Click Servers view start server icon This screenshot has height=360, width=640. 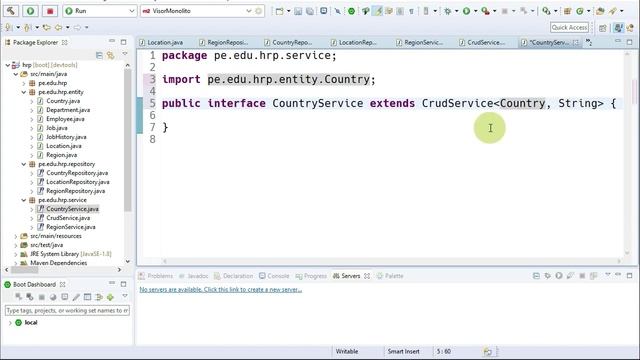click(559, 276)
